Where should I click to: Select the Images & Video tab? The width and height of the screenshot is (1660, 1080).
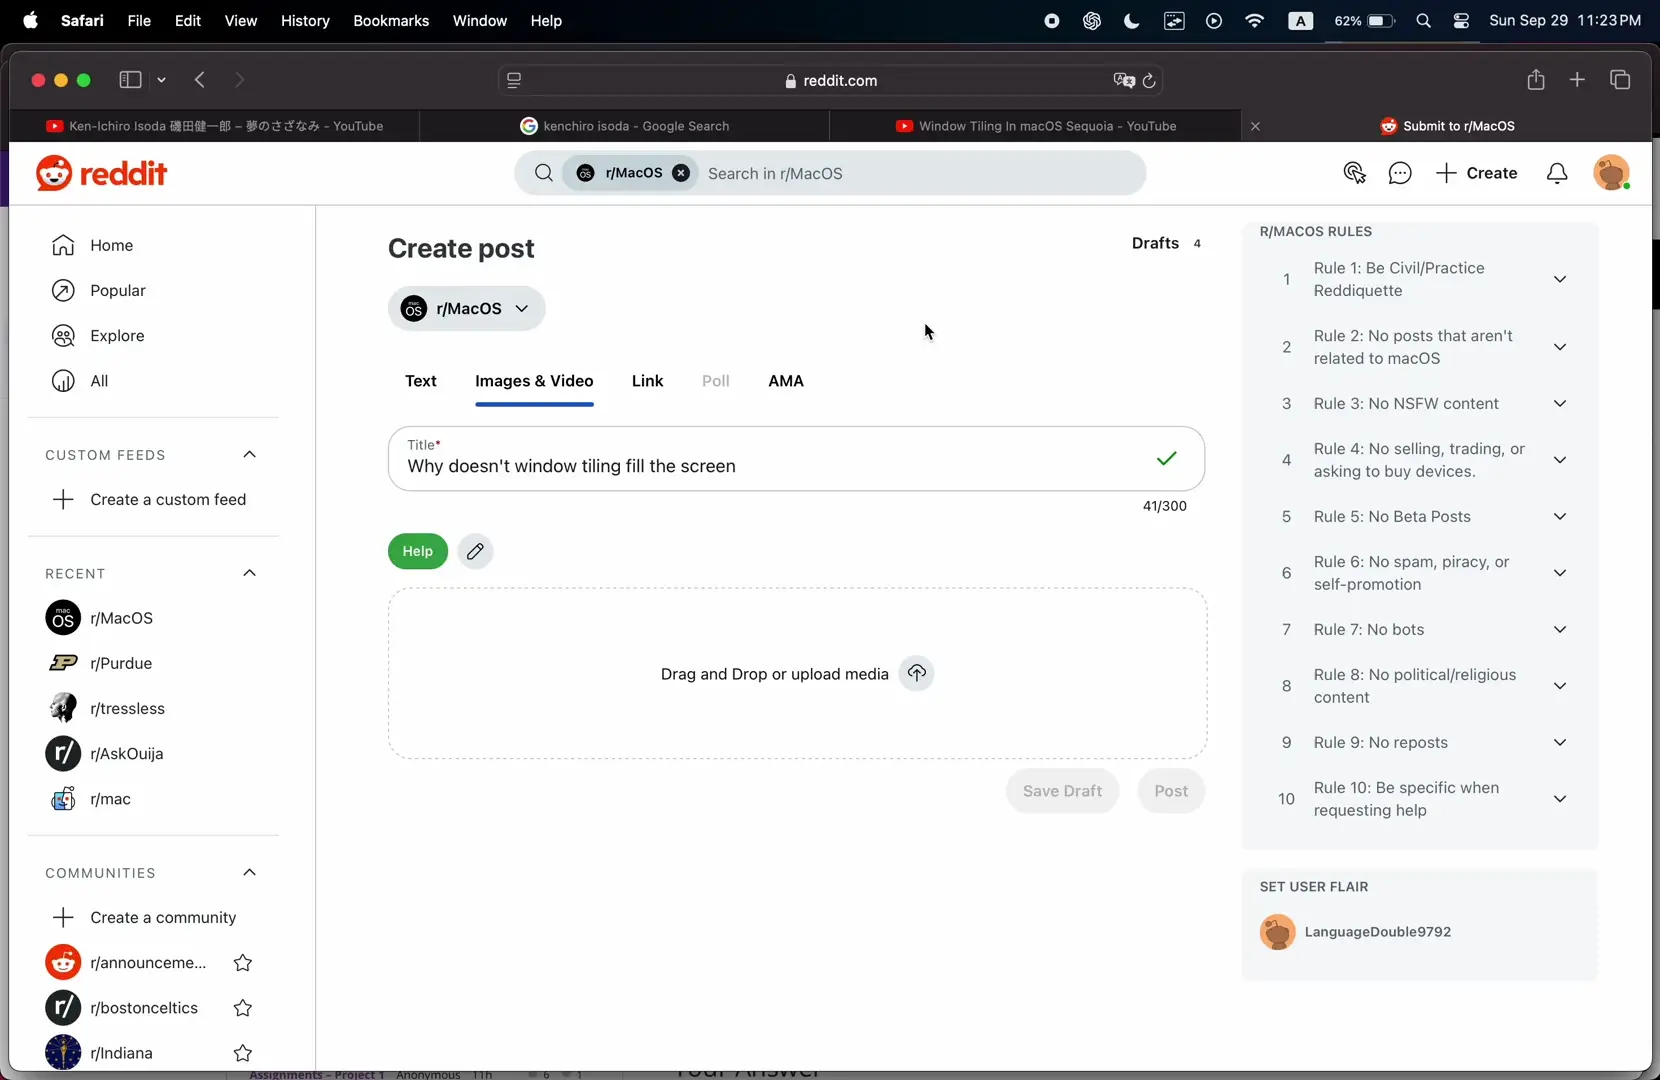tap(534, 381)
